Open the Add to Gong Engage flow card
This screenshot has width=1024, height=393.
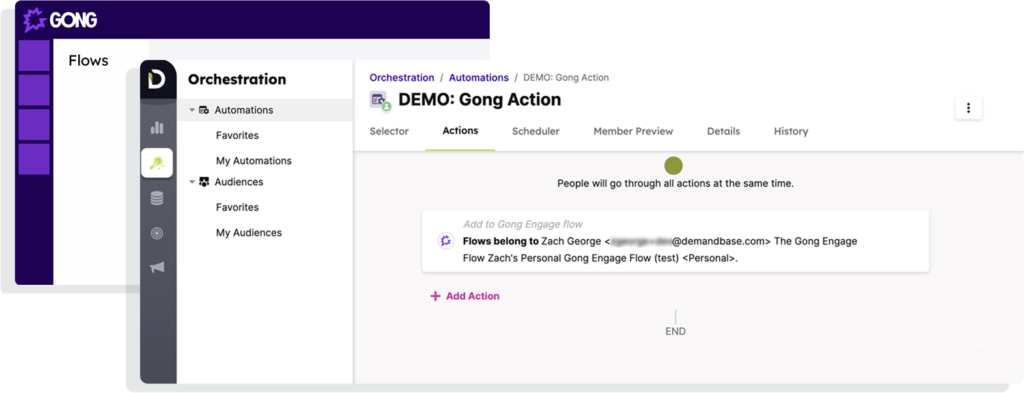click(x=675, y=242)
